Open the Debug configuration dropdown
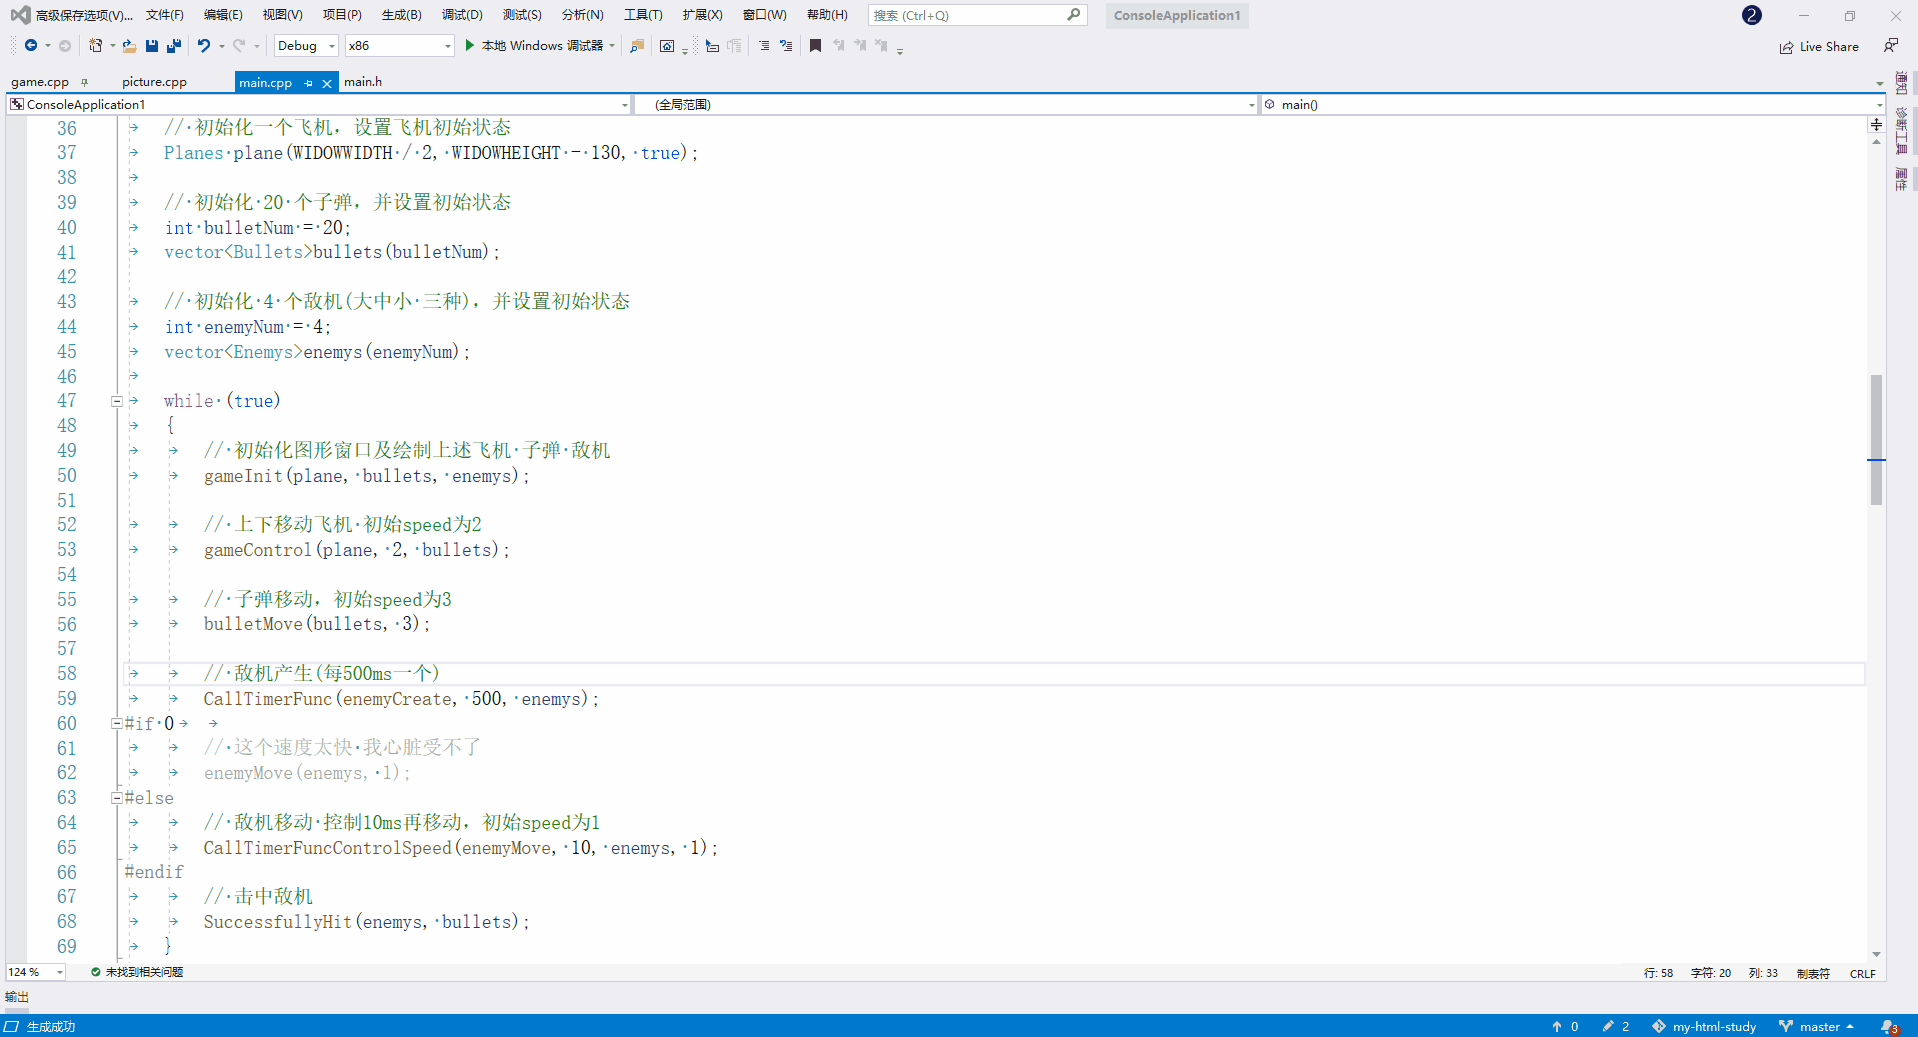1918x1037 pixels. tap(306, 46)
